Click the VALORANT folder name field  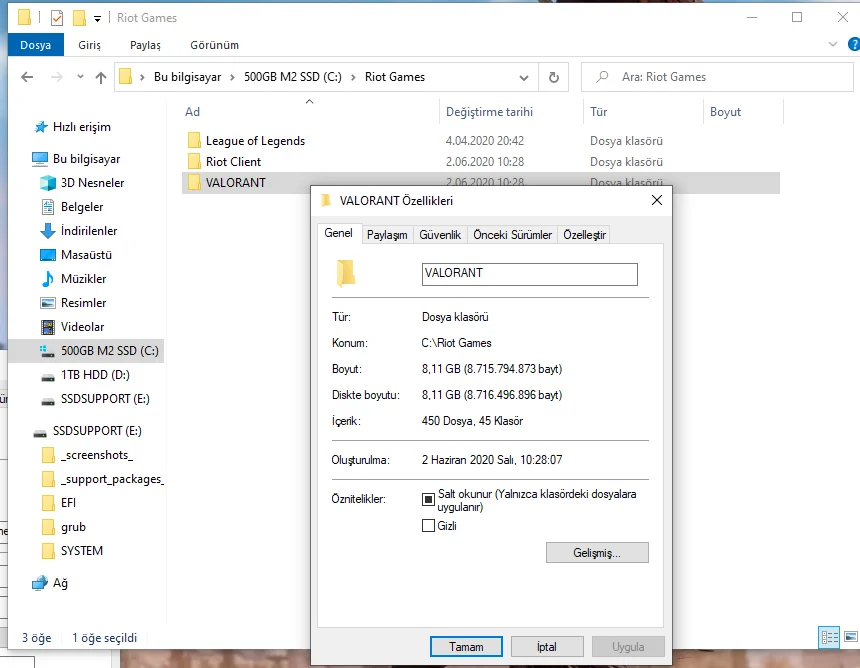[529, 274]
